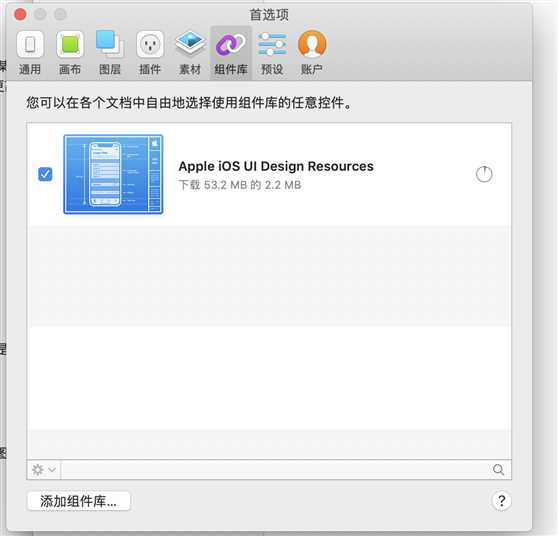558x536 pixels.
Task: Uncheck the Apple iOS UI Design Resources library
Action: coord(45,174)
